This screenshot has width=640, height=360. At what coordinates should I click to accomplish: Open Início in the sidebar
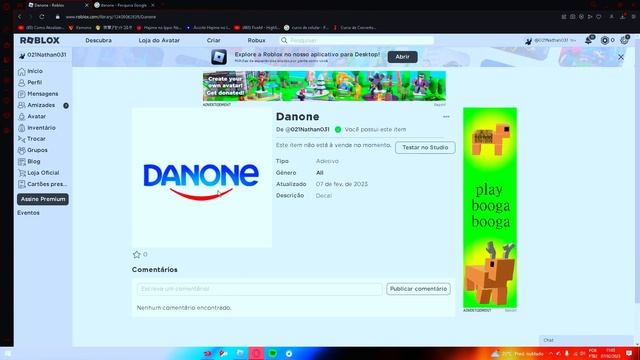click(x=30, y=71)
